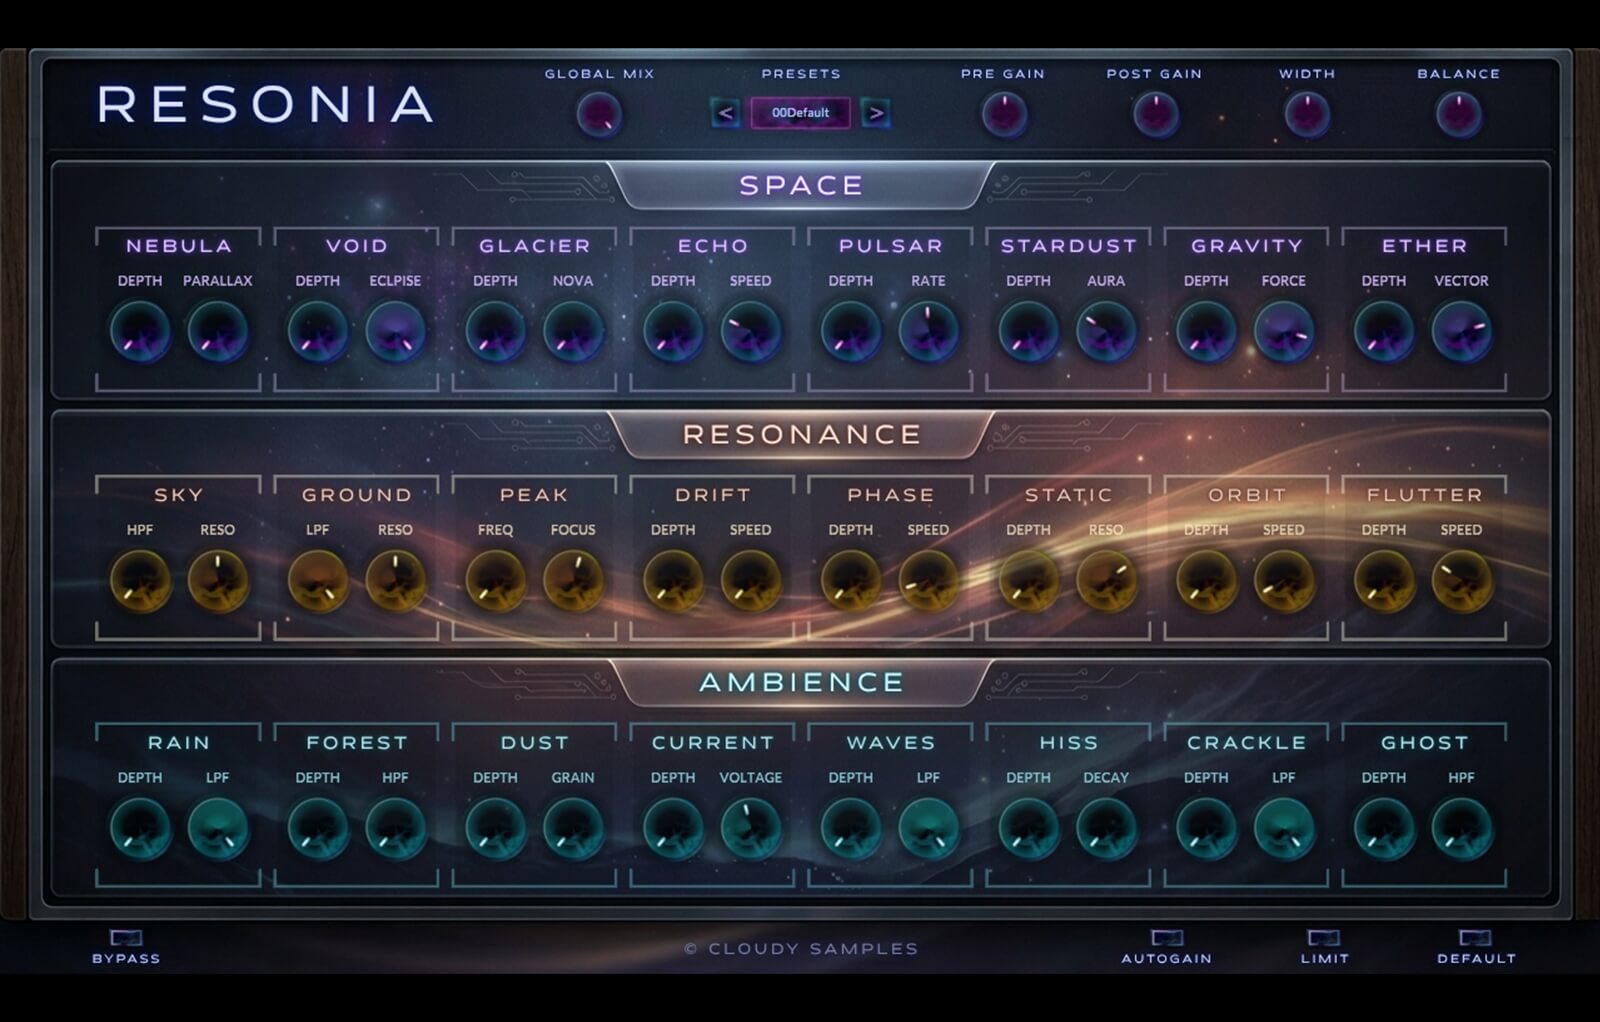
Task: Click the Forest Depth knob
Action: [x=318, y=829]
